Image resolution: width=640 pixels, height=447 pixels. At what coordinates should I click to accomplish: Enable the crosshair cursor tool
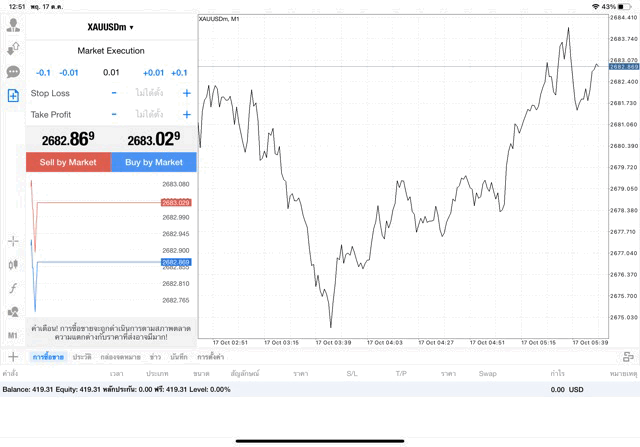click(x=13, y=241)
